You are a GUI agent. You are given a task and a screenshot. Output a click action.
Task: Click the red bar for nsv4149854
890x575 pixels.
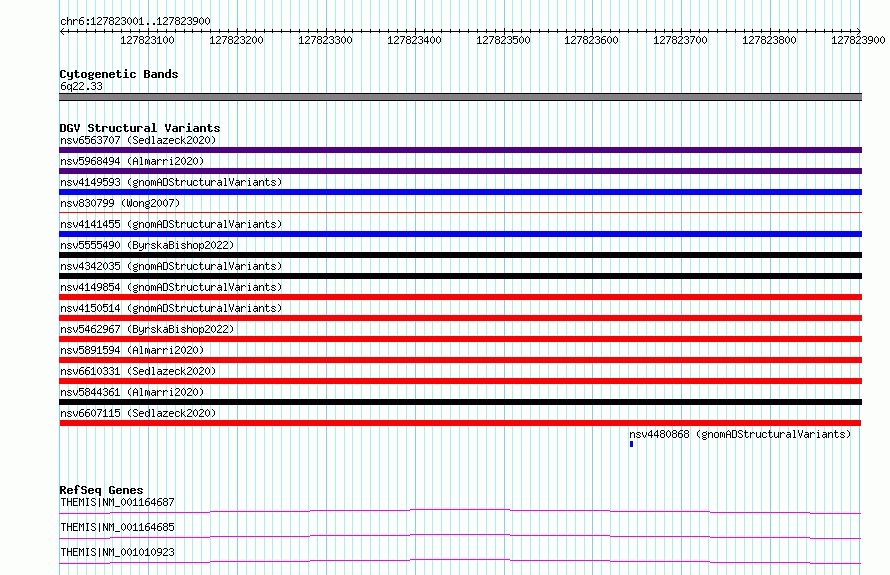tap(460, 297)
